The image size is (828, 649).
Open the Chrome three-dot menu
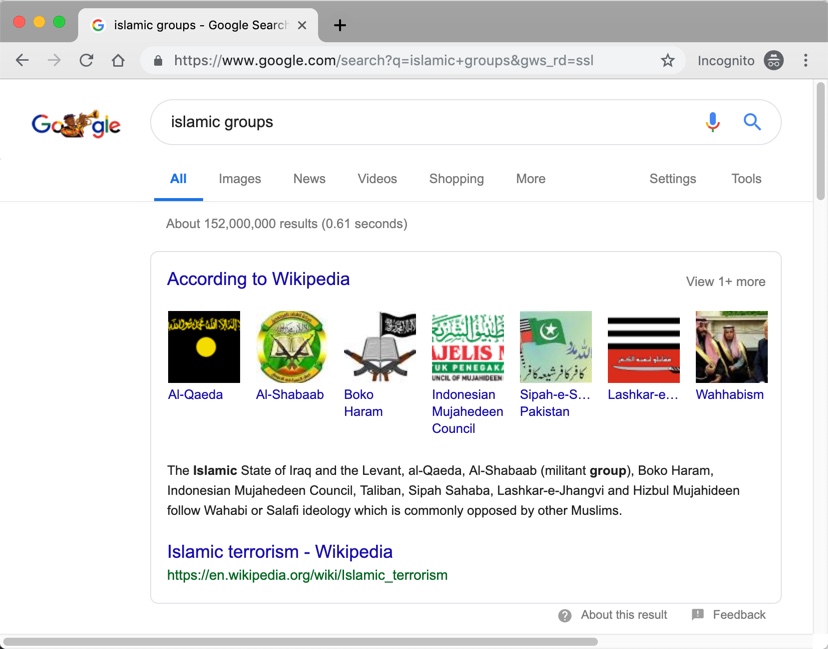[x=805, y=60]
